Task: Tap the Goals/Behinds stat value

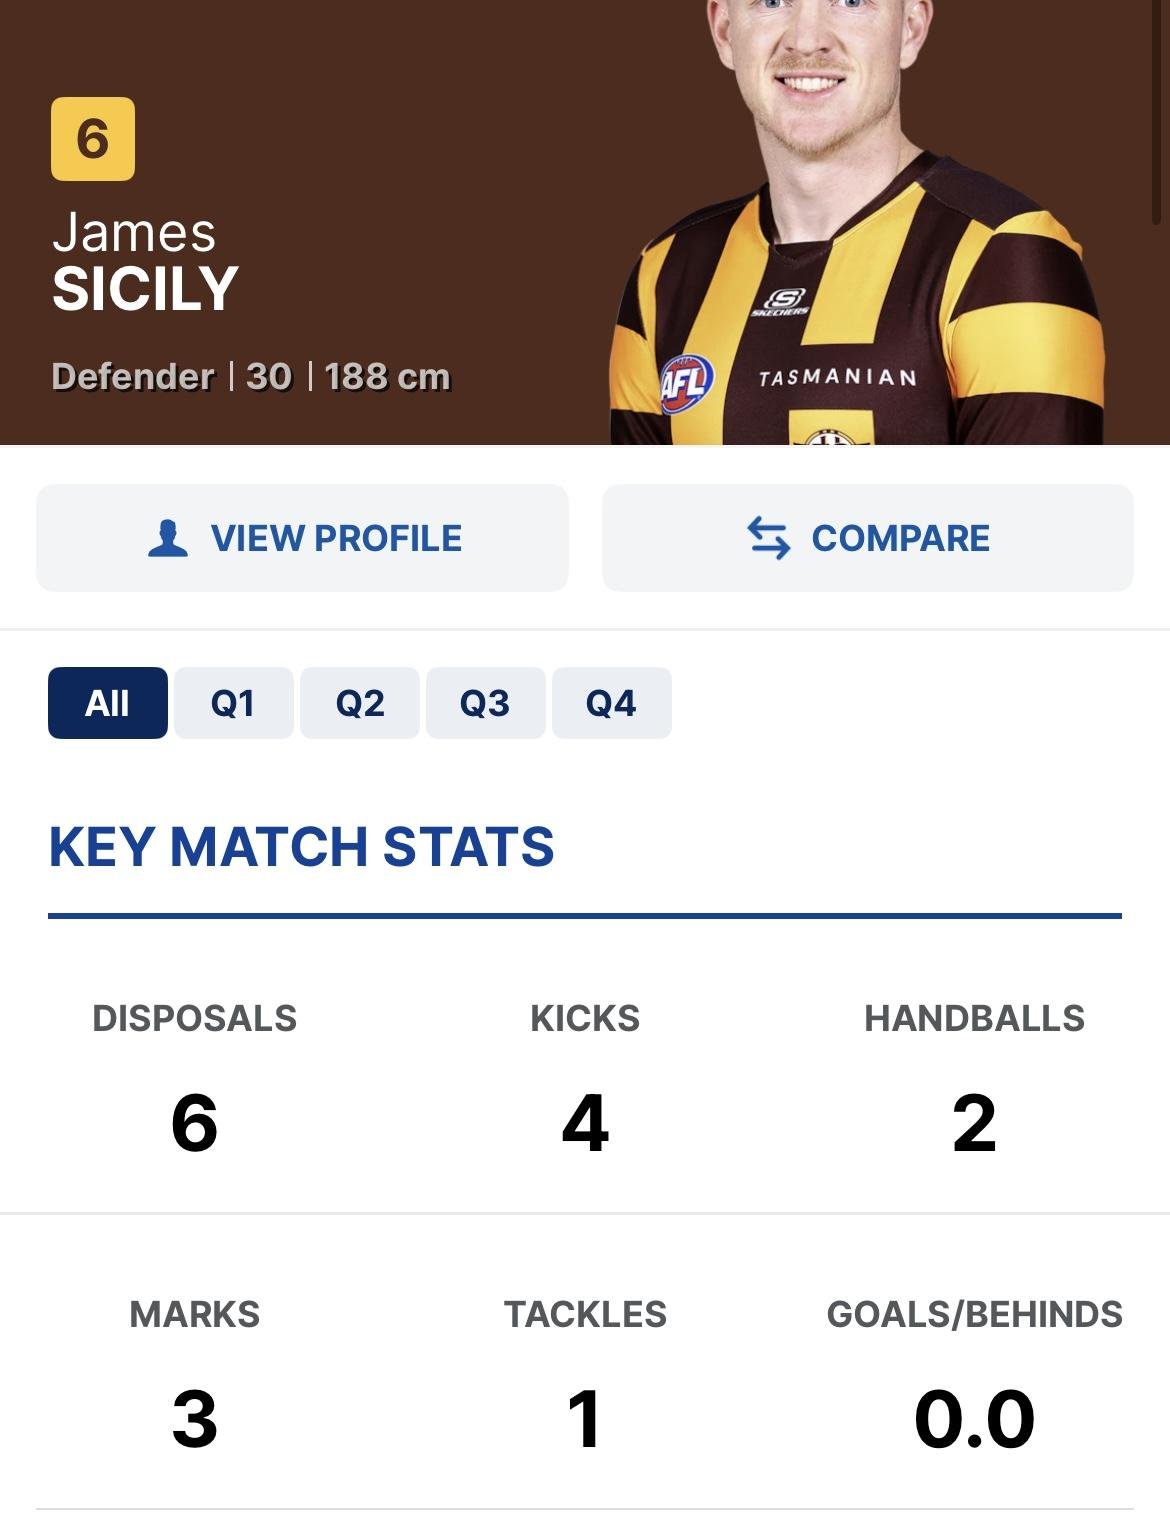Action: coord(974,1418)
